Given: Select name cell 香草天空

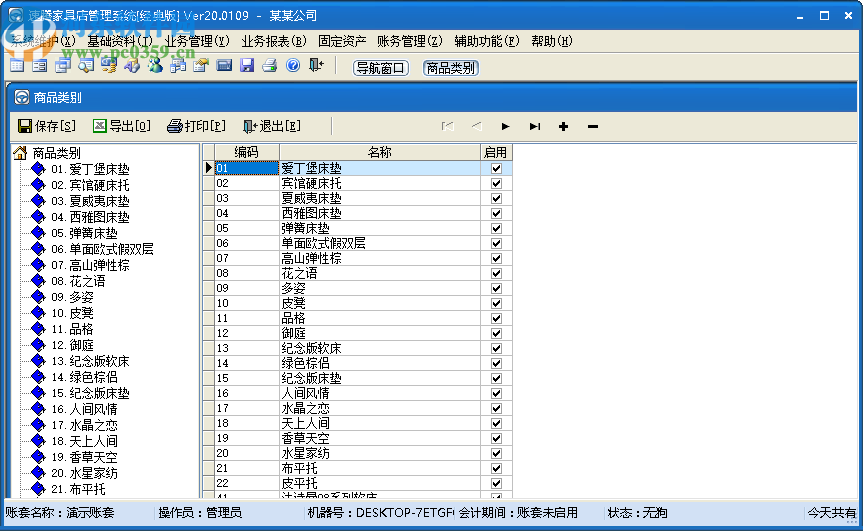Looking at the screenshot, I should [380, 439].
